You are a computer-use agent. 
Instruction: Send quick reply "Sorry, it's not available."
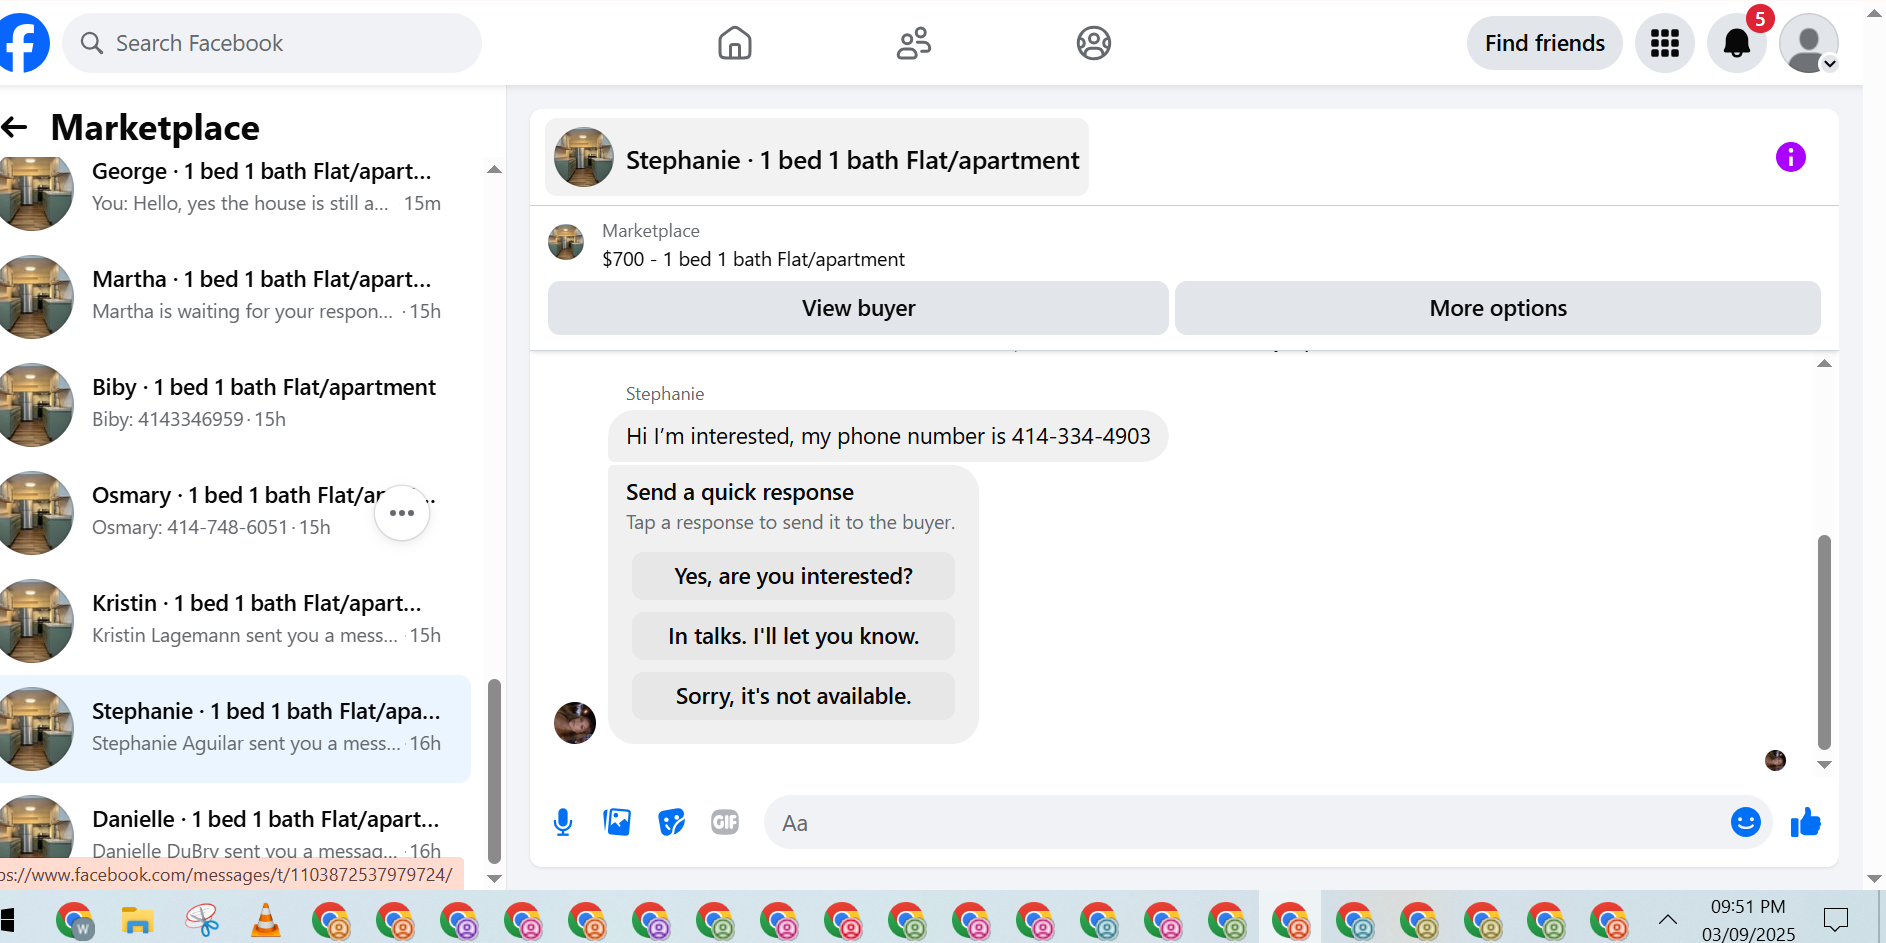point(793,696)
